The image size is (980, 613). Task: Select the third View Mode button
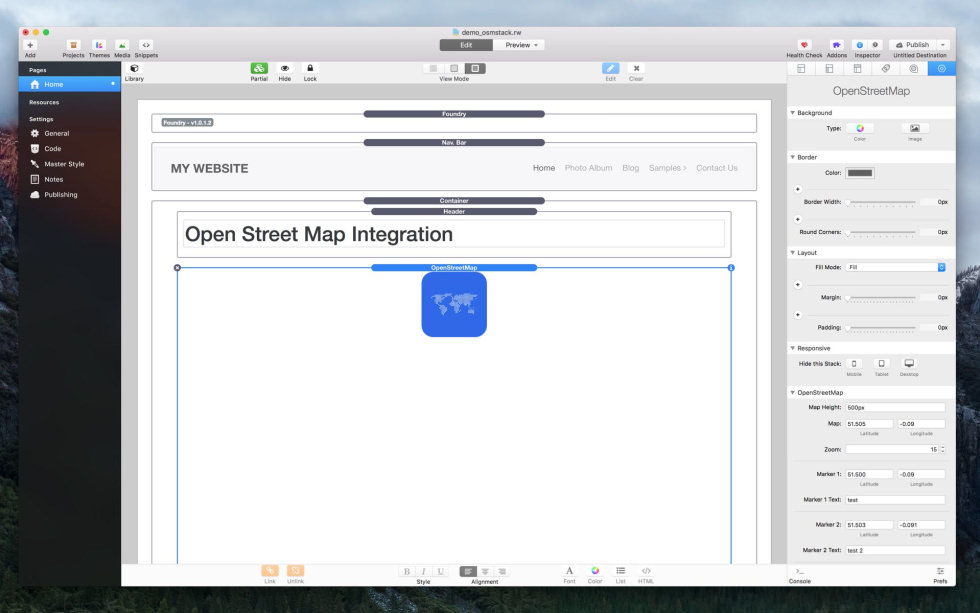(x=475, y=68)
